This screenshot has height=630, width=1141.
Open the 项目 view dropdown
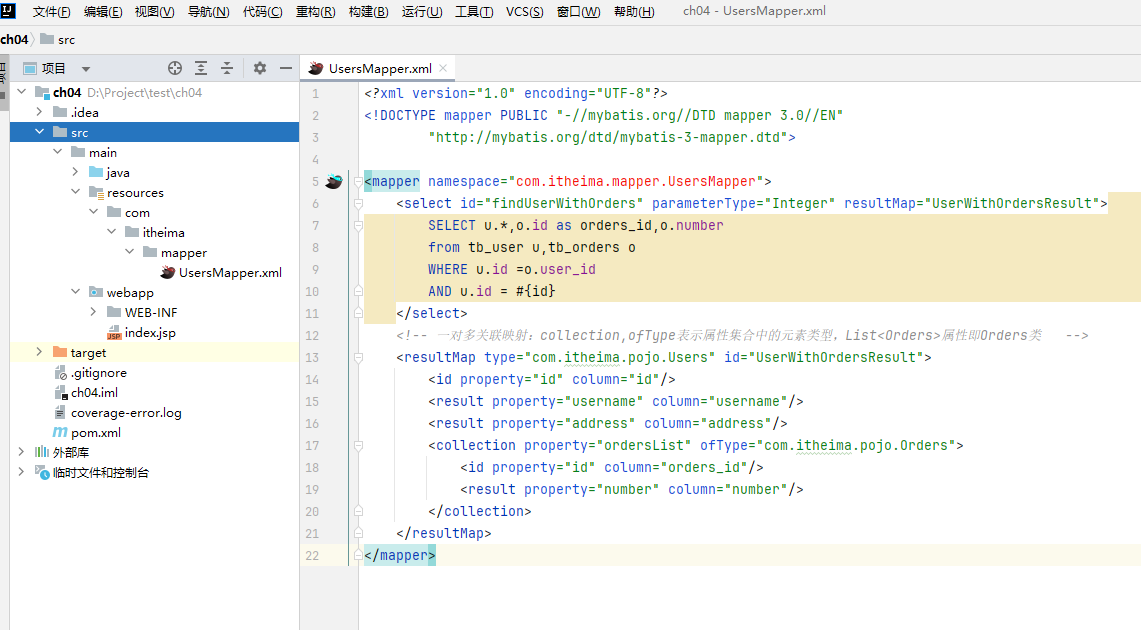[x=86, y=69]
